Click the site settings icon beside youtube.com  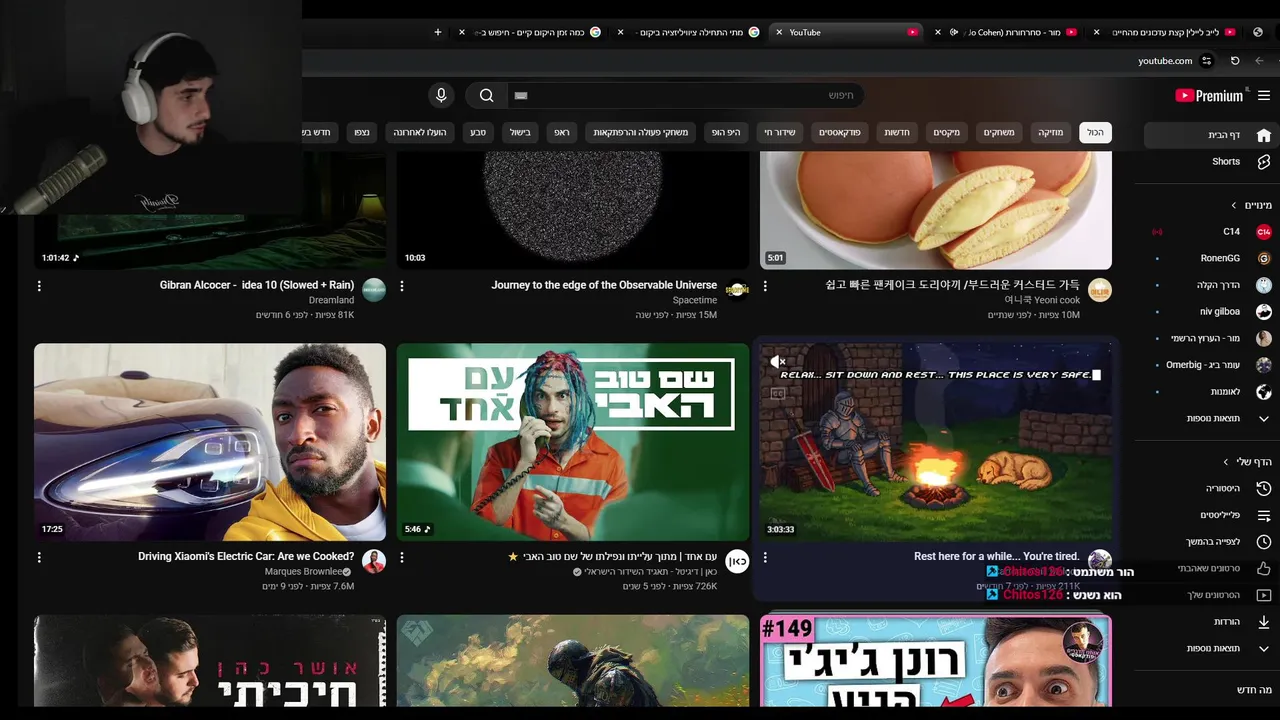1207,61
